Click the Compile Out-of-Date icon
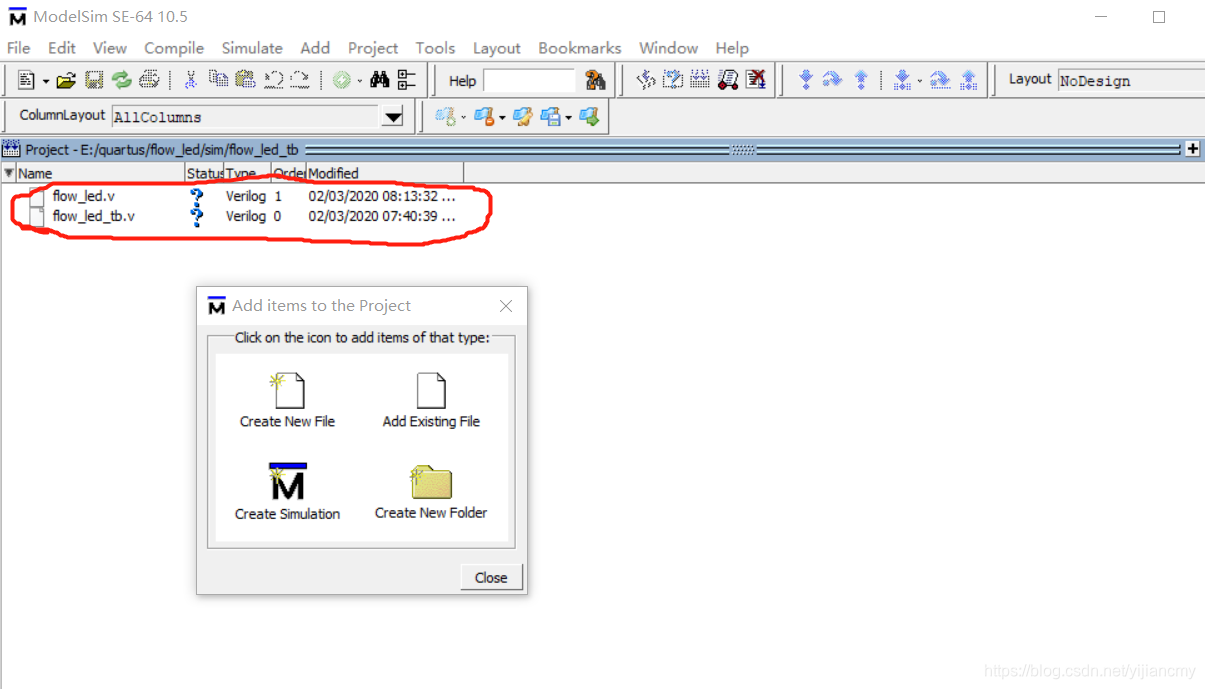This screenshot has height=689, width=1205. pos(673,80)
